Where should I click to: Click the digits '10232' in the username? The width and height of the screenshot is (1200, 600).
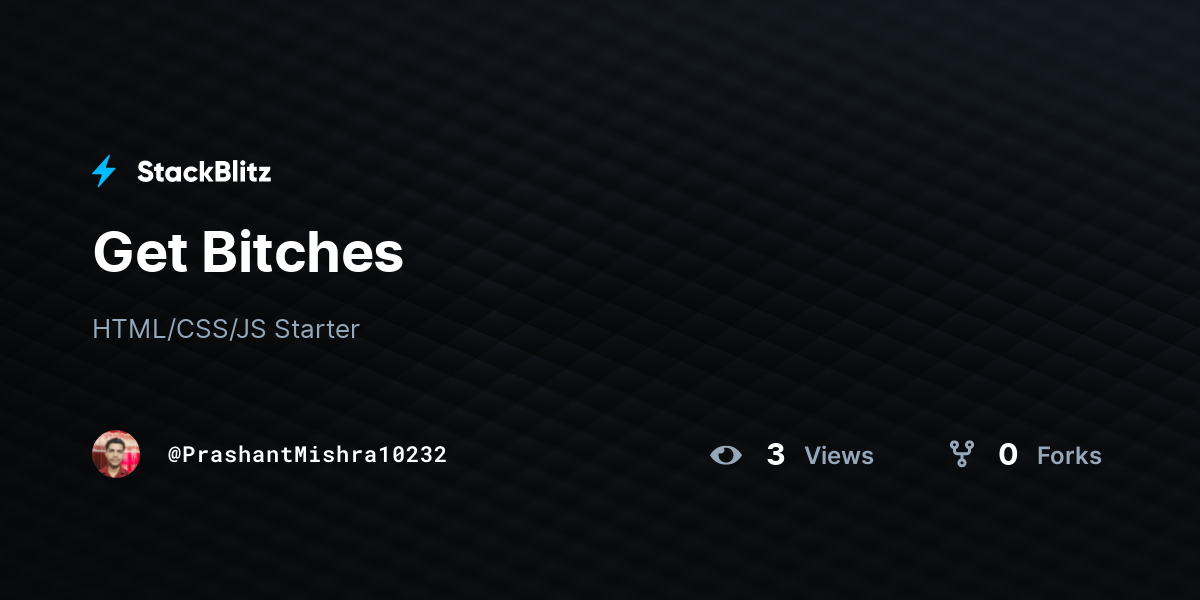pos(416,455)
